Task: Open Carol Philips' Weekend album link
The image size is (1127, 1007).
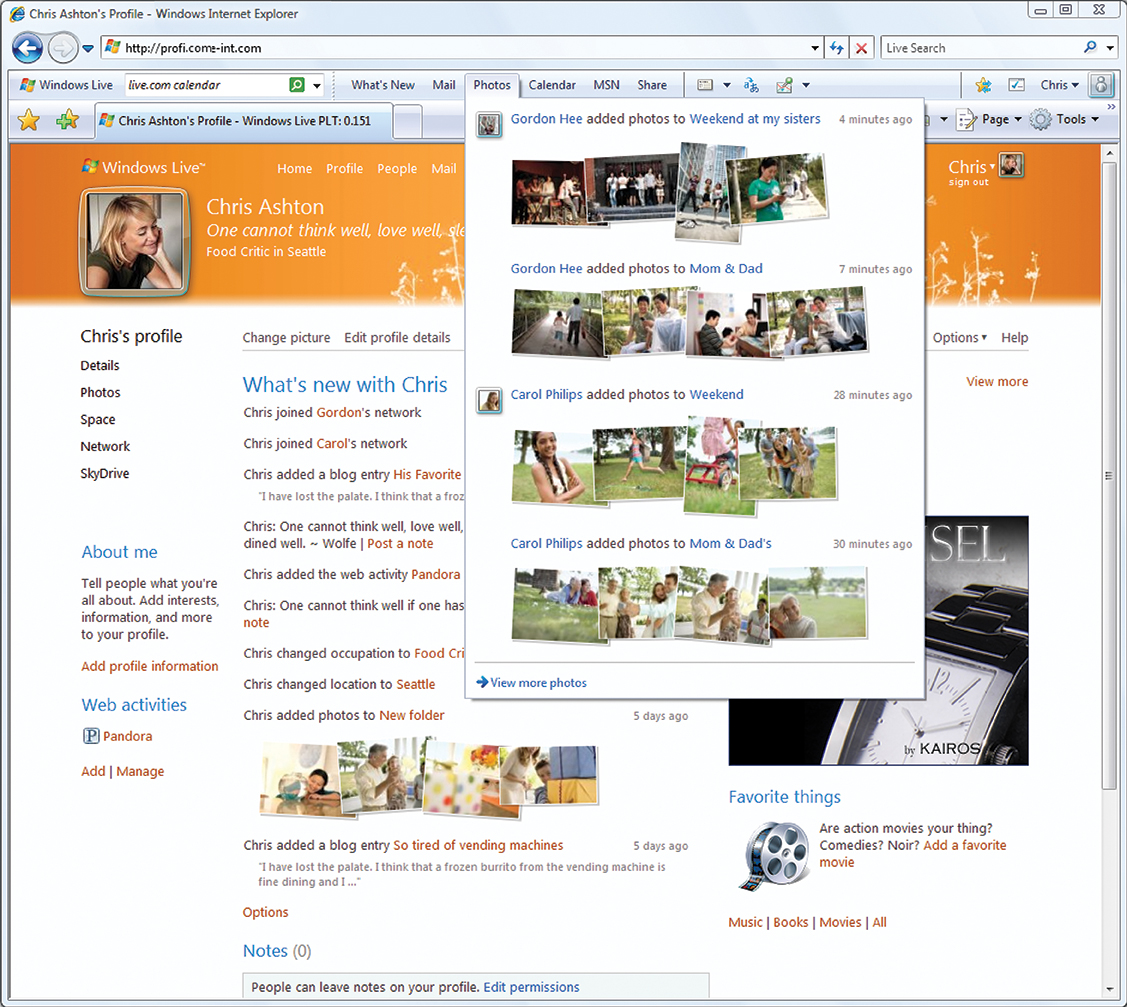Action: [717, 395]
